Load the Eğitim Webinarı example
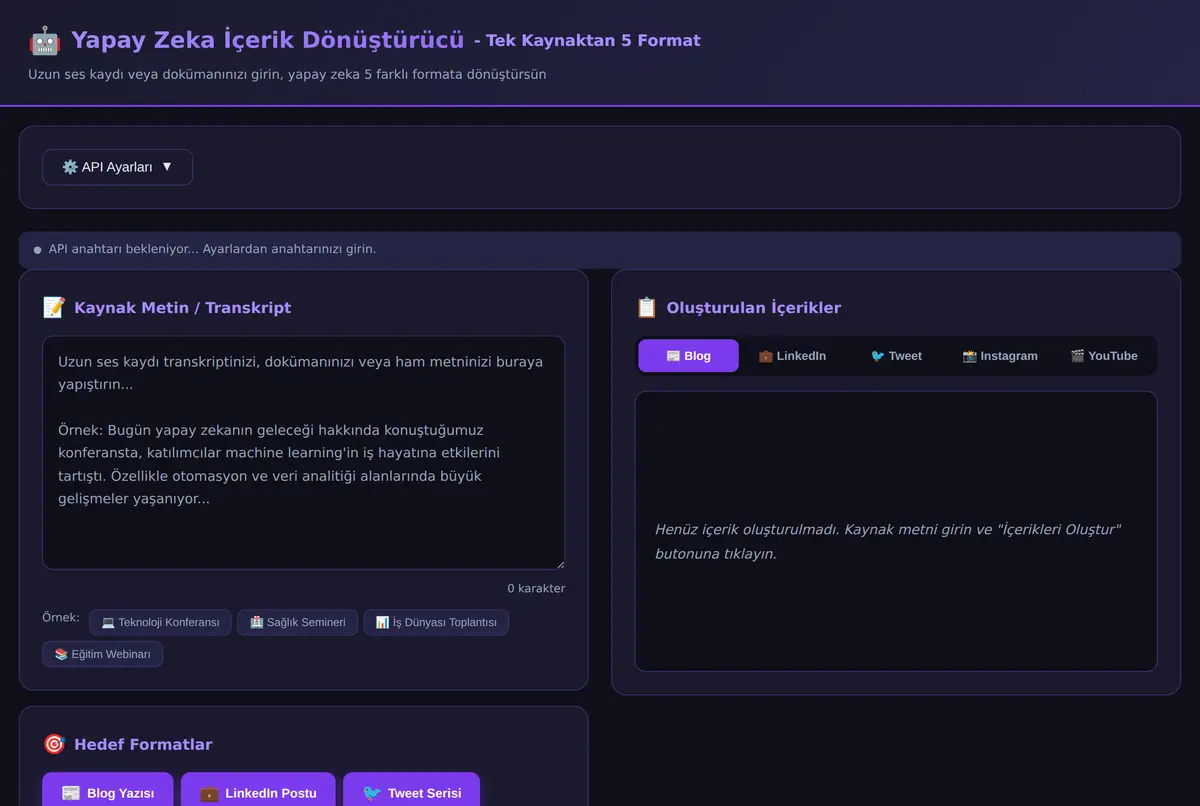The width and height of the screenshot is (1200, 806). 102,654
